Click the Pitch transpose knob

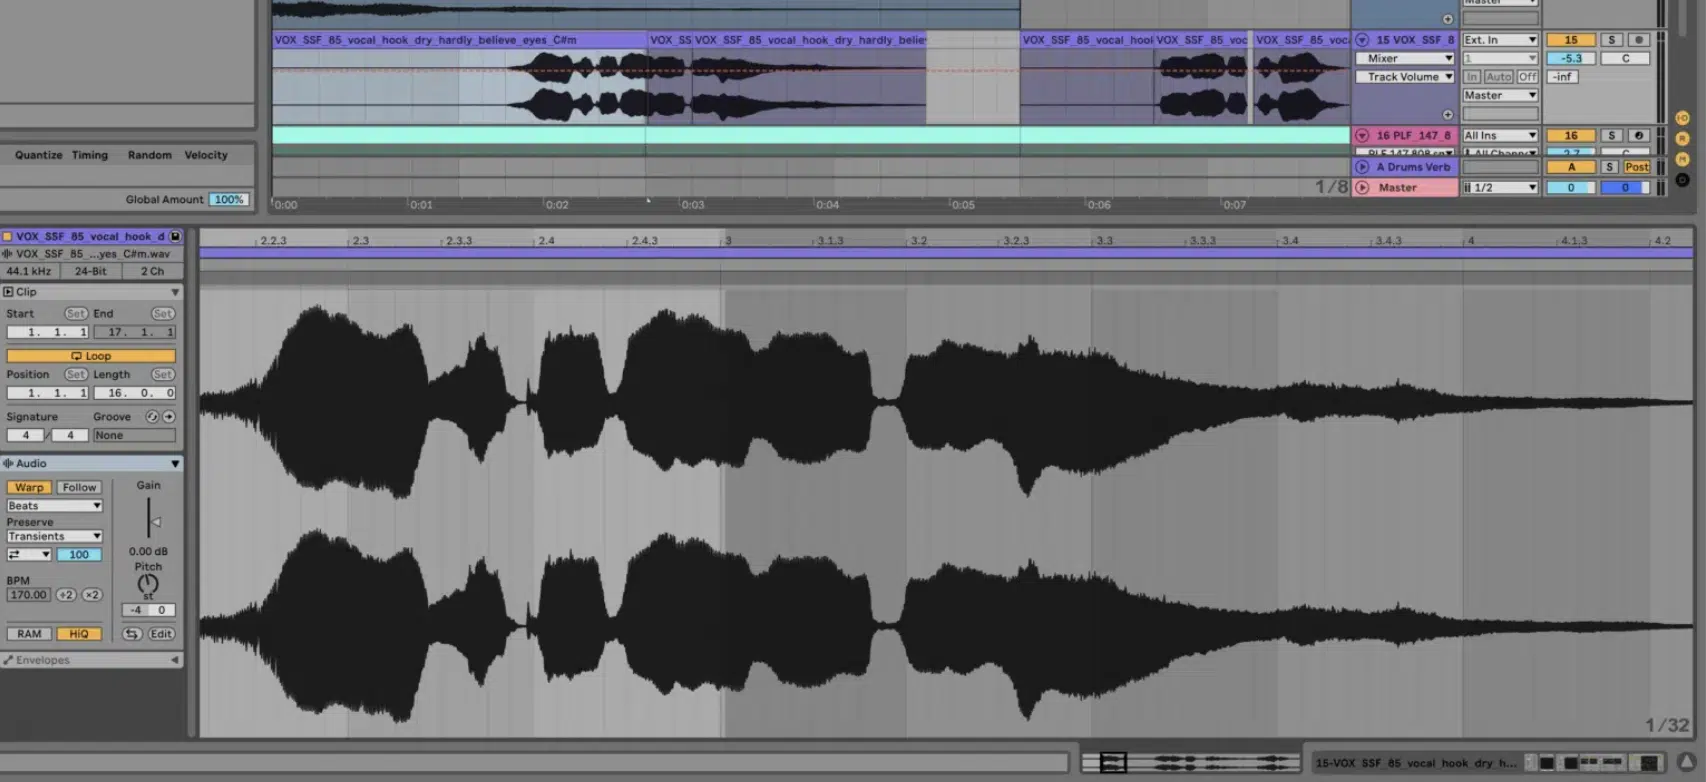(148, 584)
